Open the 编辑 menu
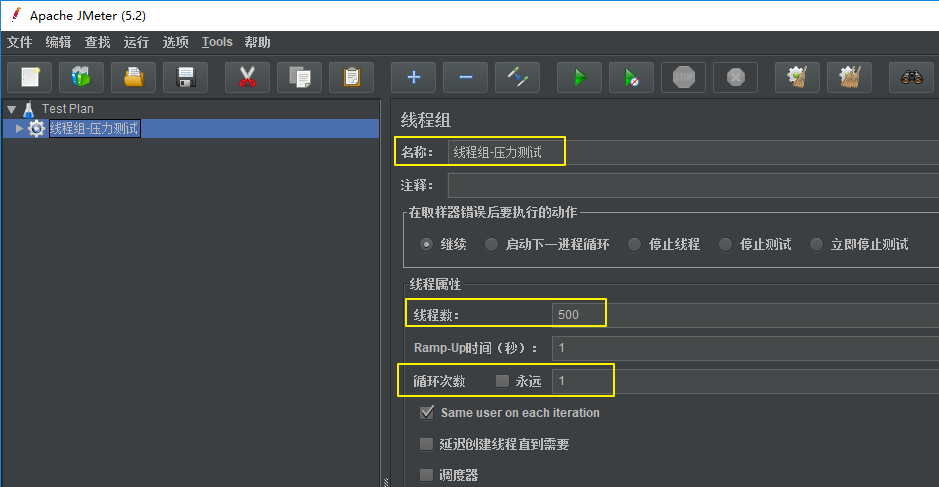This screenshot has height=487, width=939. (58, 43)
